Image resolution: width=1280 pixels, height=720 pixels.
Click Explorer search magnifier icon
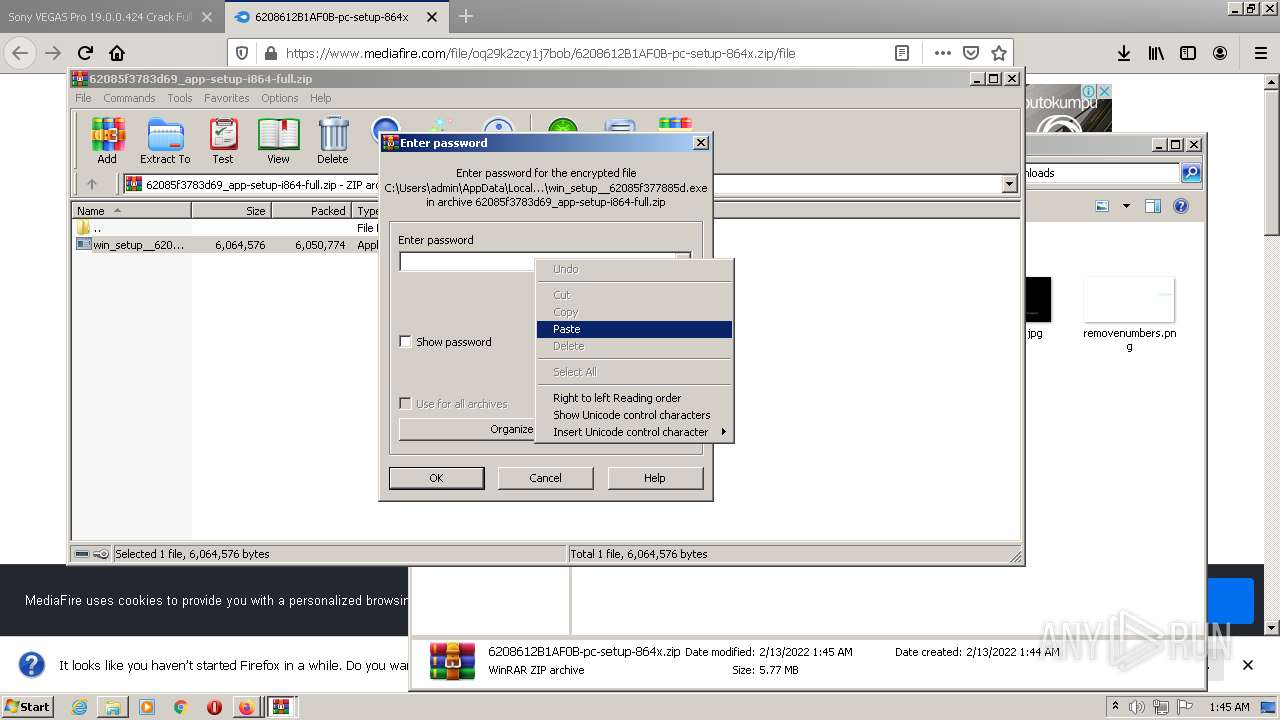point(1191,173)
